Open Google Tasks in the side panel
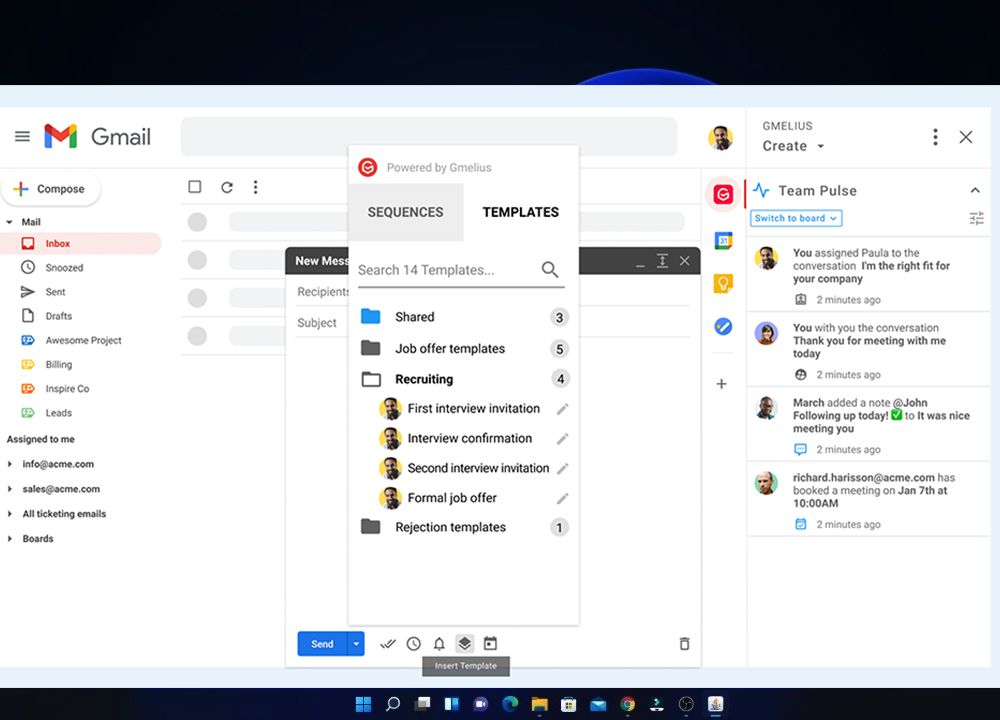The width and height of the screenshot is (1000, 720). [x=723, y=327]
